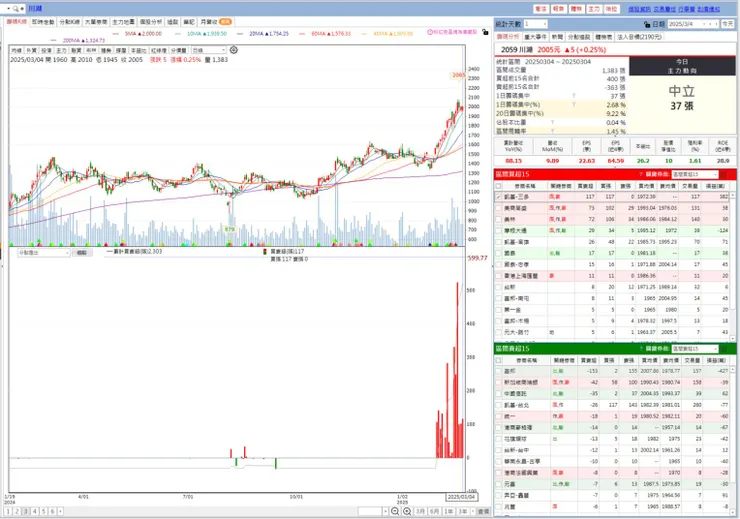Open the help icon in the 買超15 header

pos(640,175)
